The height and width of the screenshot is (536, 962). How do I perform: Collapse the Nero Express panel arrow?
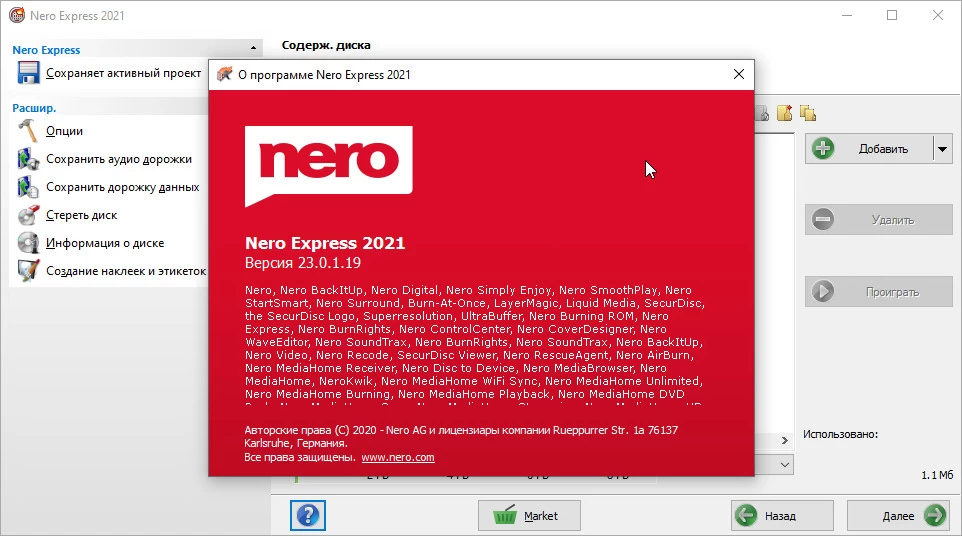[252, 49]
